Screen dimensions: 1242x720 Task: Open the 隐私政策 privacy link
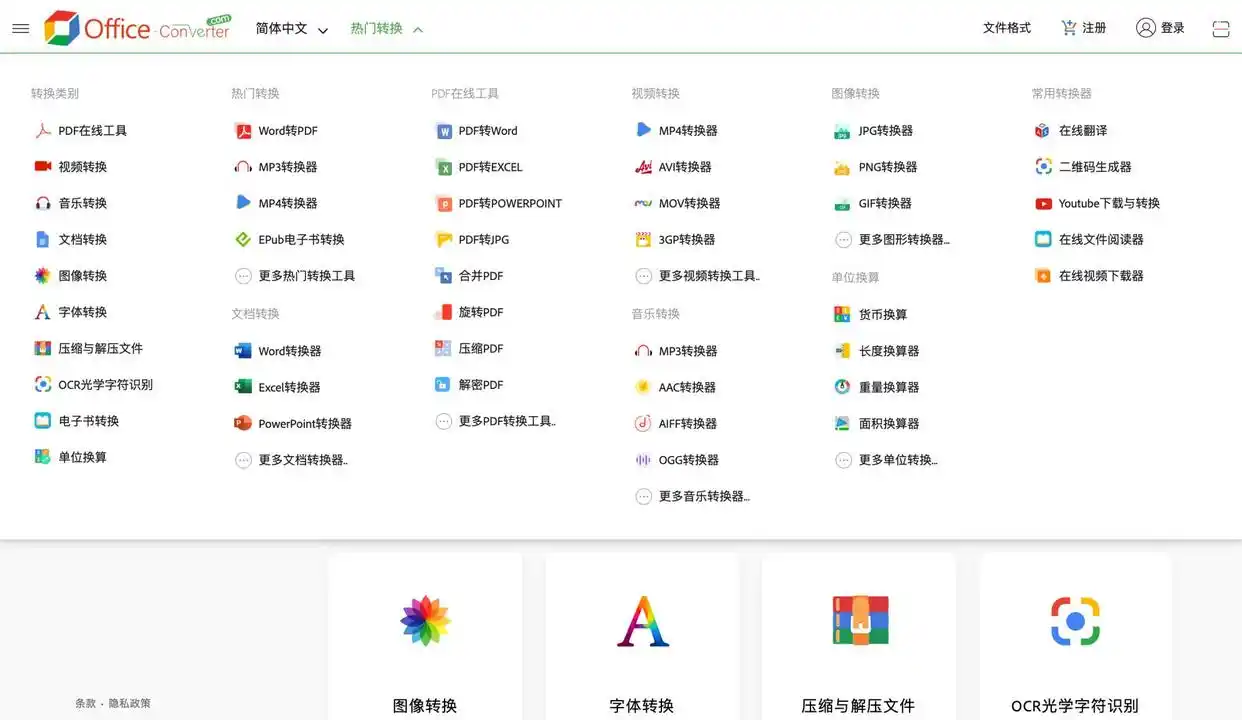[129, 703]
